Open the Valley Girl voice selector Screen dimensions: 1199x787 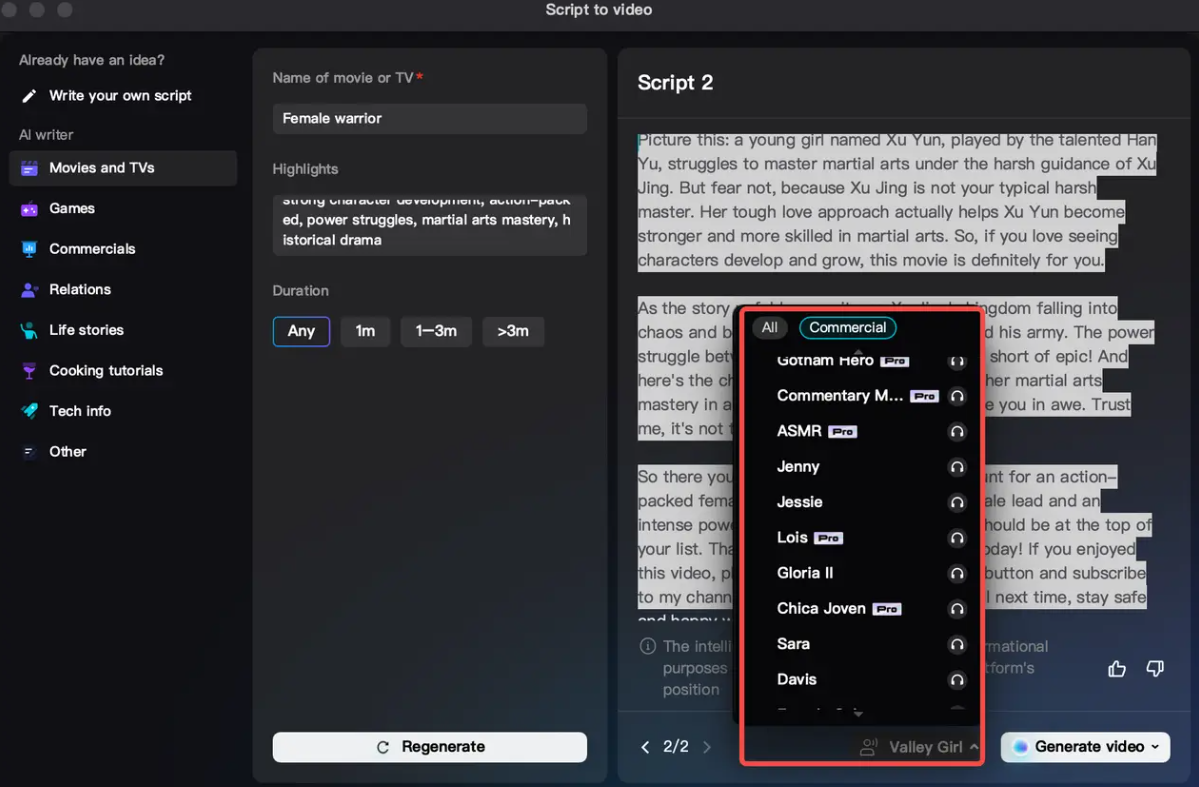pos(917,746)
